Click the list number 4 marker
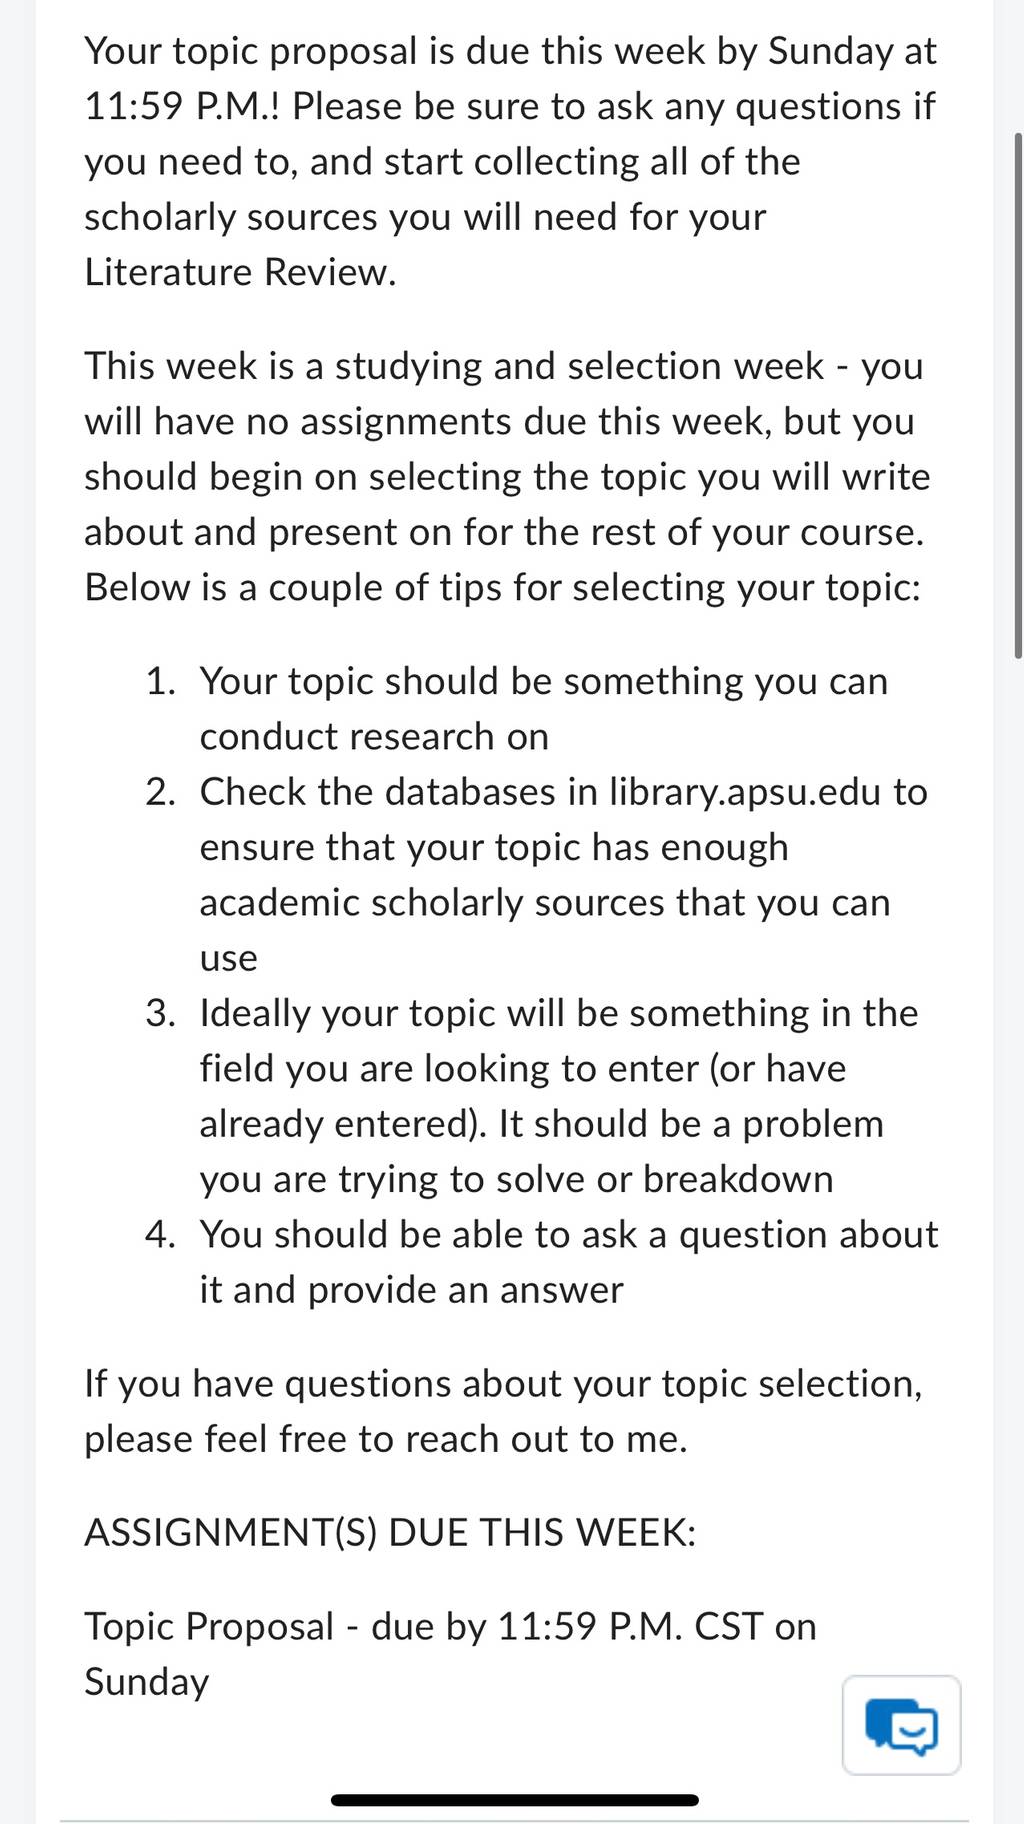1024x1824 pixels. [x=160, y=1234]
